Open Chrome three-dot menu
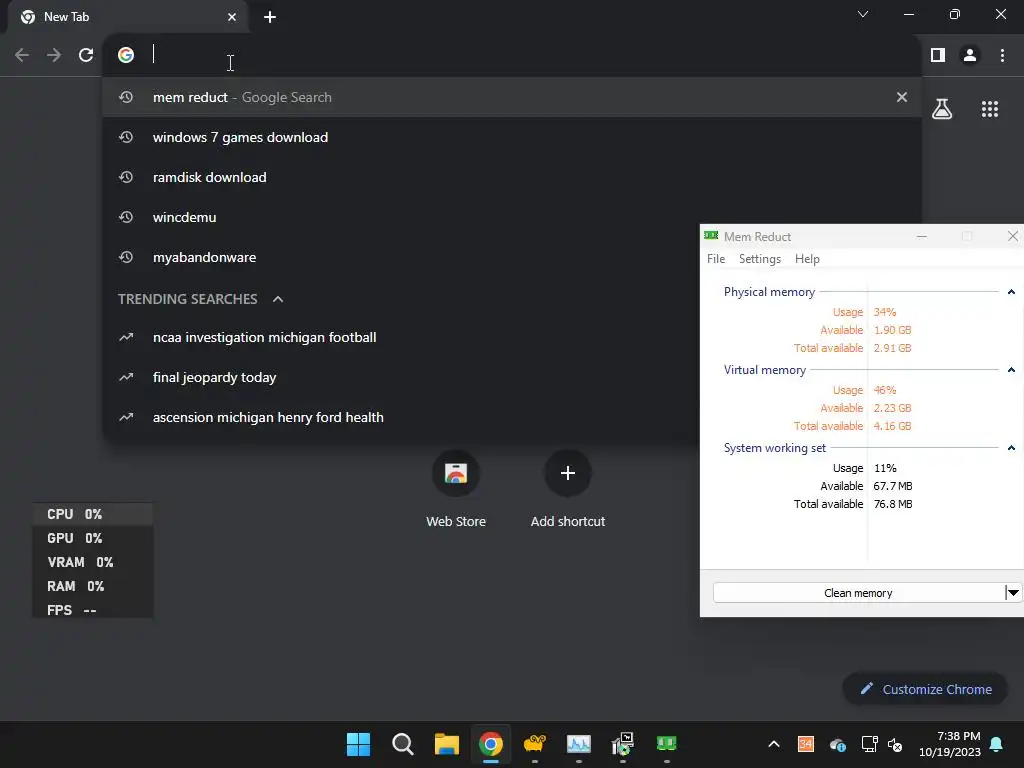 coord(1002,55)
